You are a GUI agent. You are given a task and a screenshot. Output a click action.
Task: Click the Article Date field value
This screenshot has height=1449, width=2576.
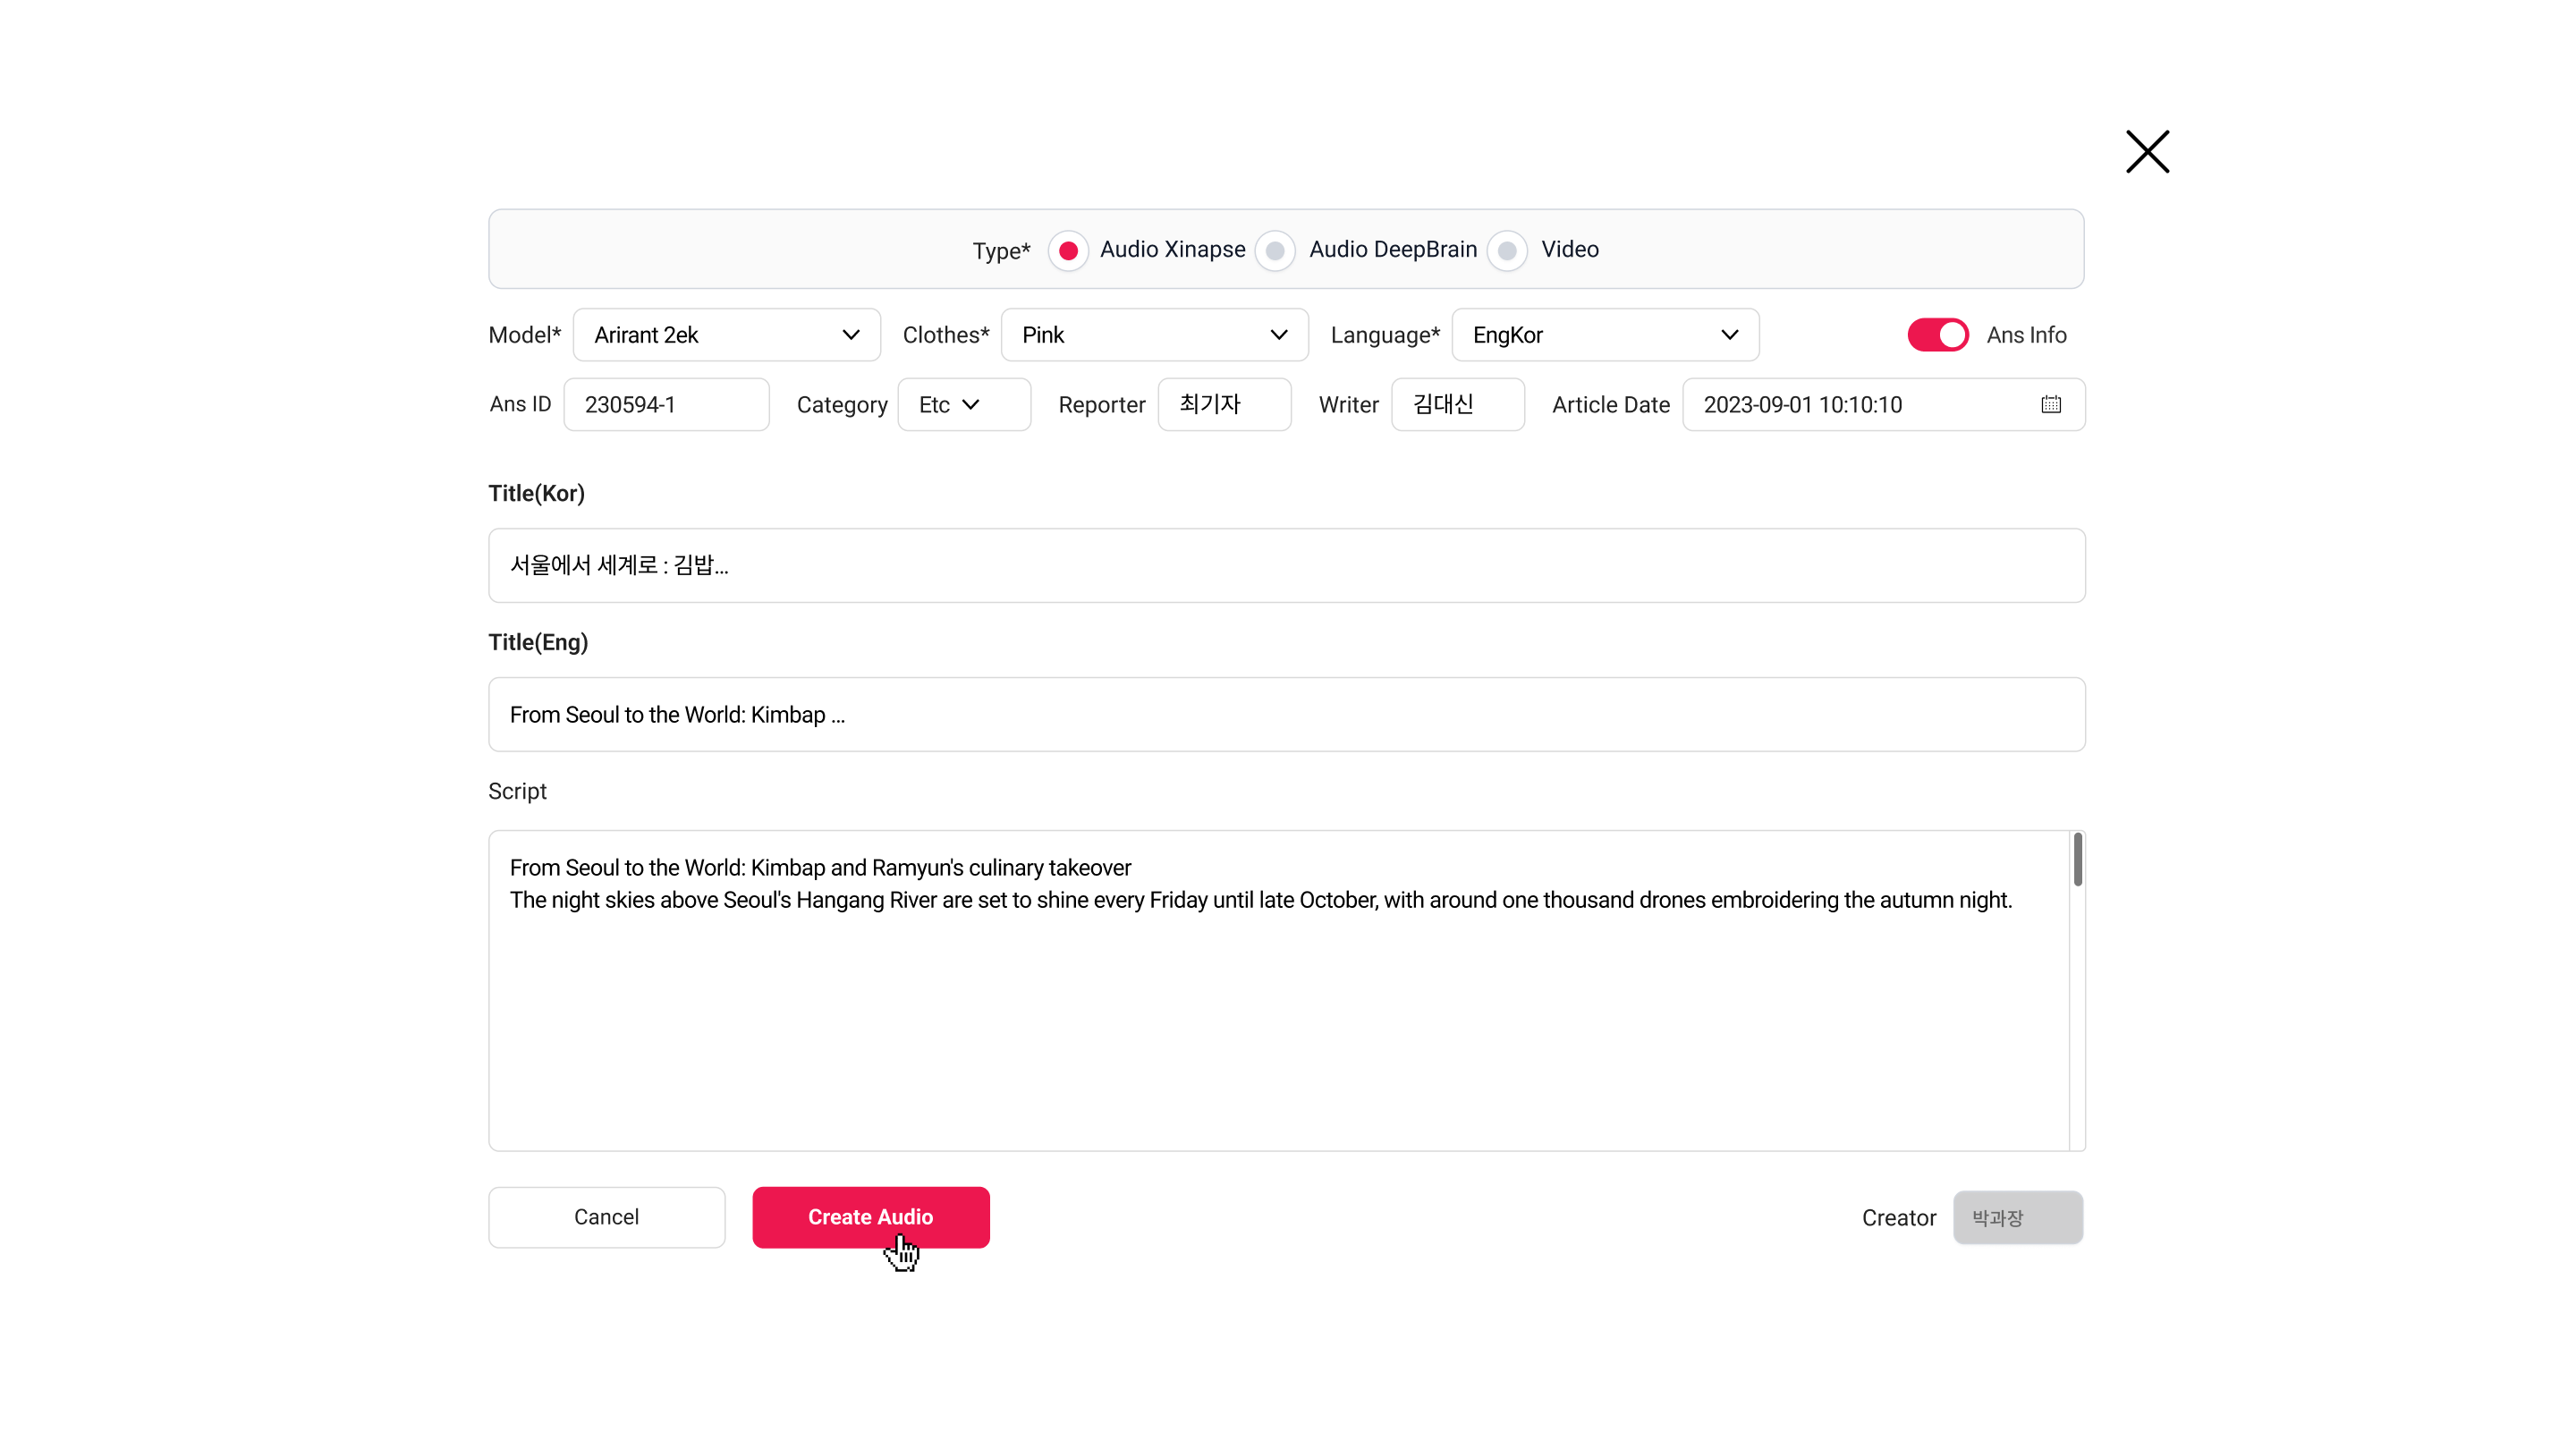[1802, 404]
